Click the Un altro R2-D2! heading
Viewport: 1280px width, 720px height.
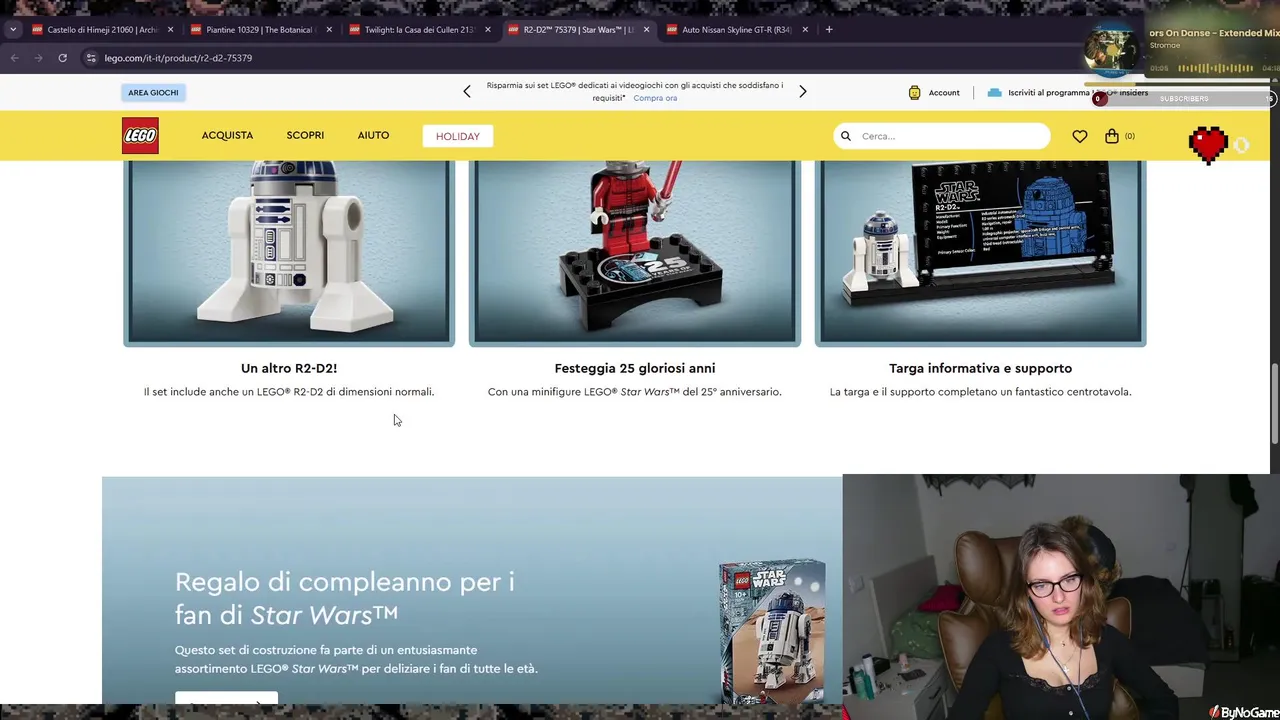click(x=289, y=368)
